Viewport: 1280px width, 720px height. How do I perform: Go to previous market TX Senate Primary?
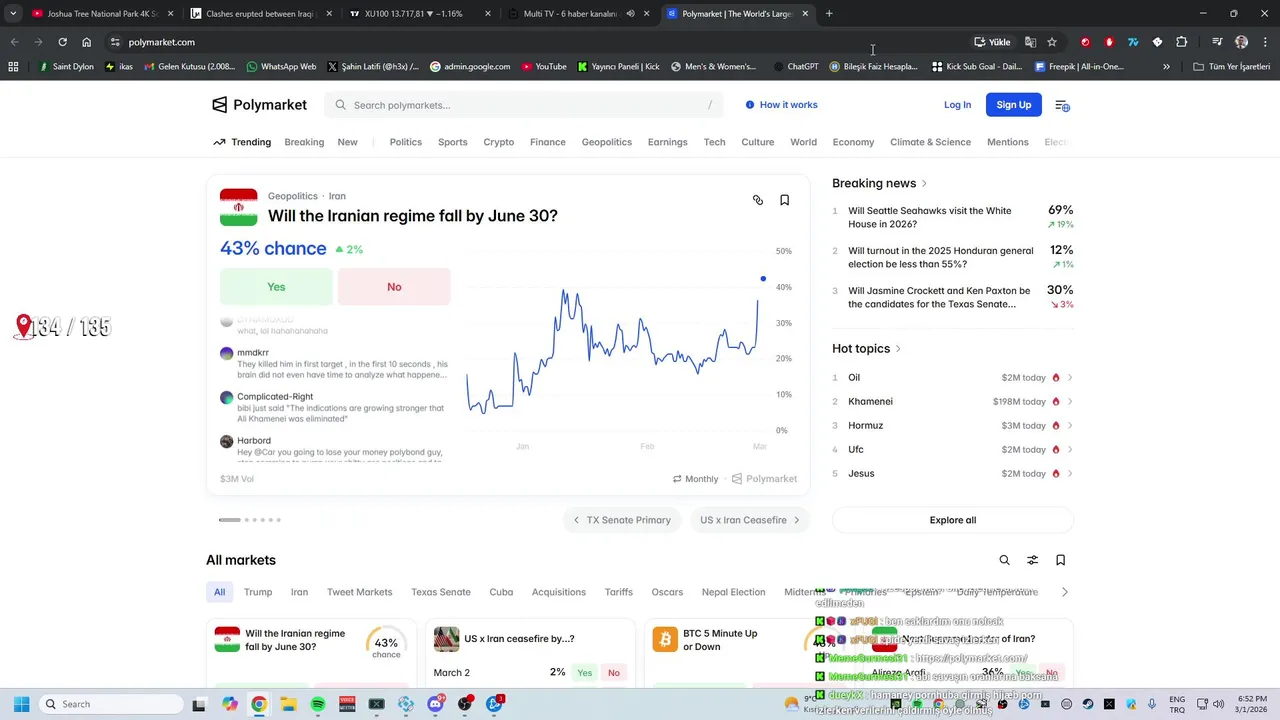click(x=622, y=520)
